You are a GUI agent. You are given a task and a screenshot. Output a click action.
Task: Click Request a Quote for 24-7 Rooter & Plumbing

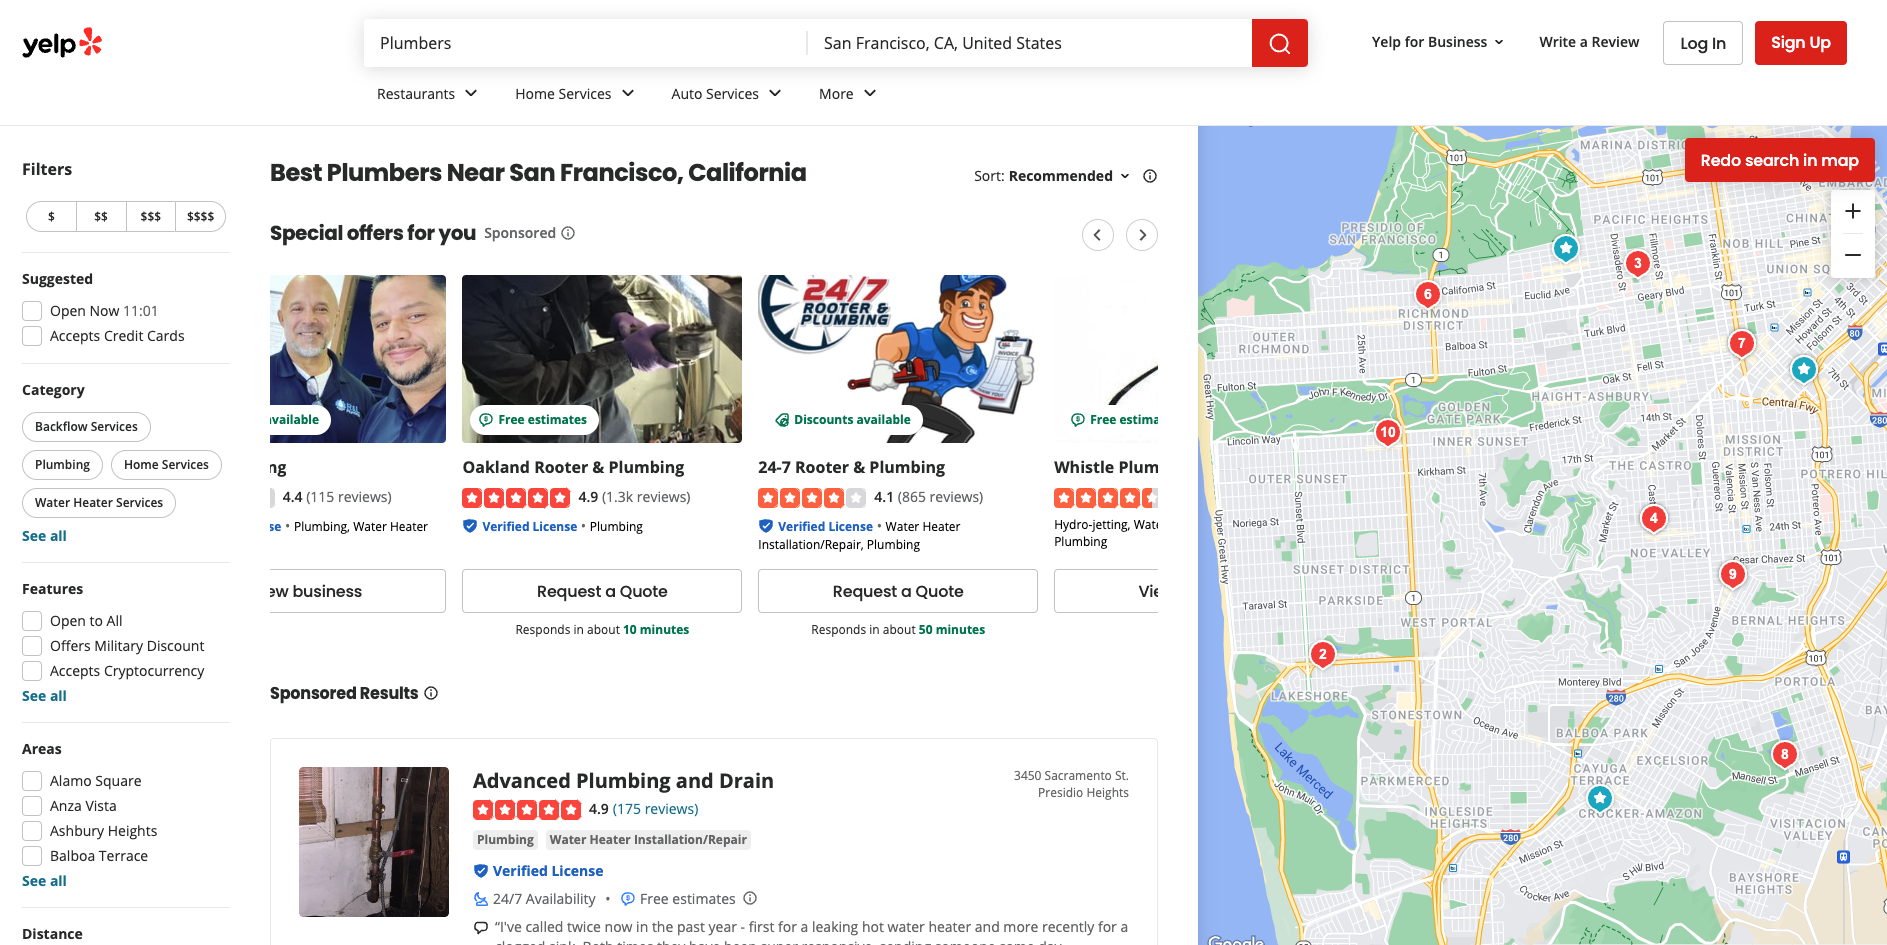[897, 591]
